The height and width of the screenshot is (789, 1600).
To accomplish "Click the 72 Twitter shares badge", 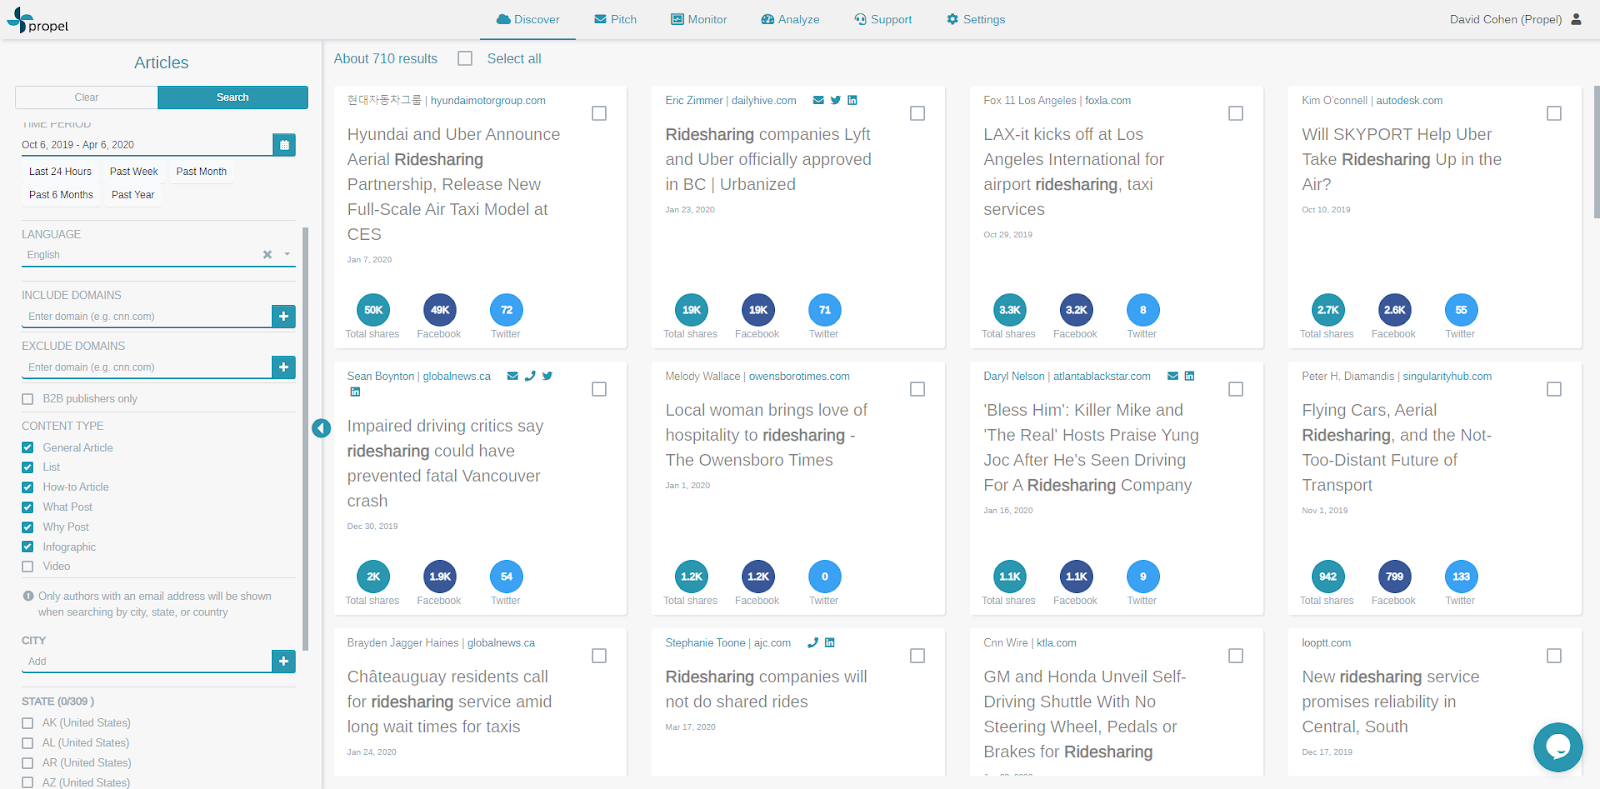I will coord(507,310).
